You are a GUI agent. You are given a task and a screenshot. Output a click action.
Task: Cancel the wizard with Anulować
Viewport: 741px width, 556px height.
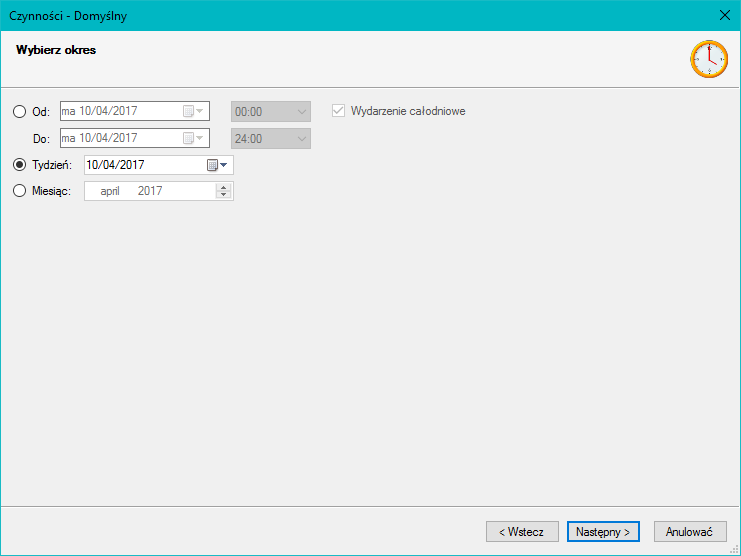pos(689,532)
